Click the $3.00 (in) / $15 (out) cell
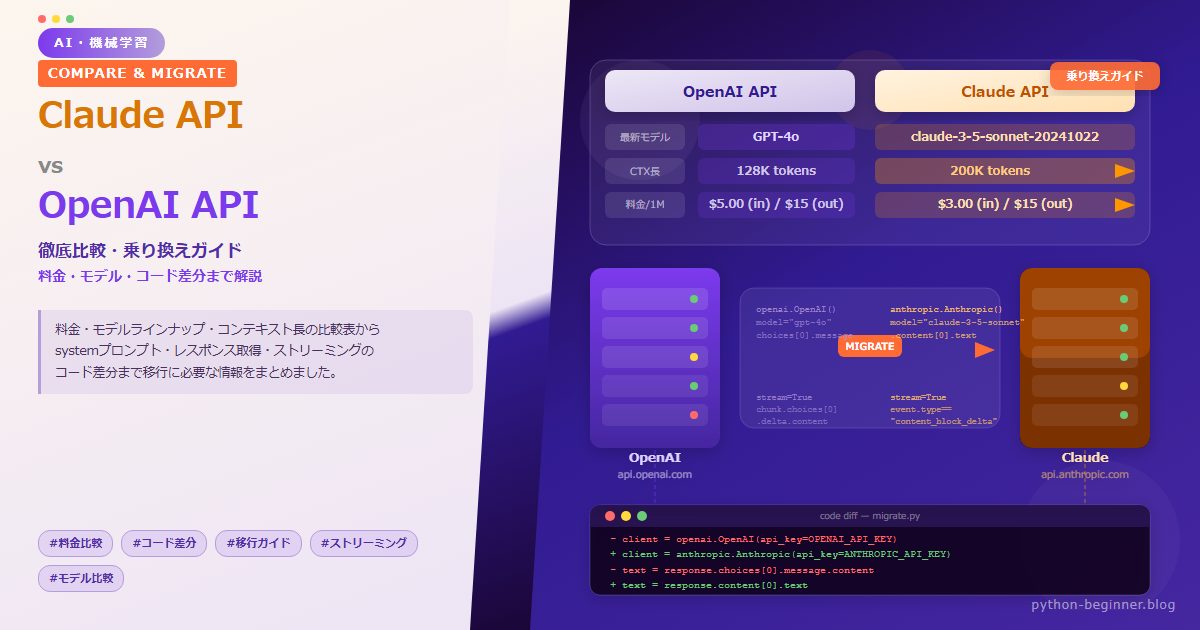Image resolution: width=1200 pixels, height=630 pixels. [1005, 205]
